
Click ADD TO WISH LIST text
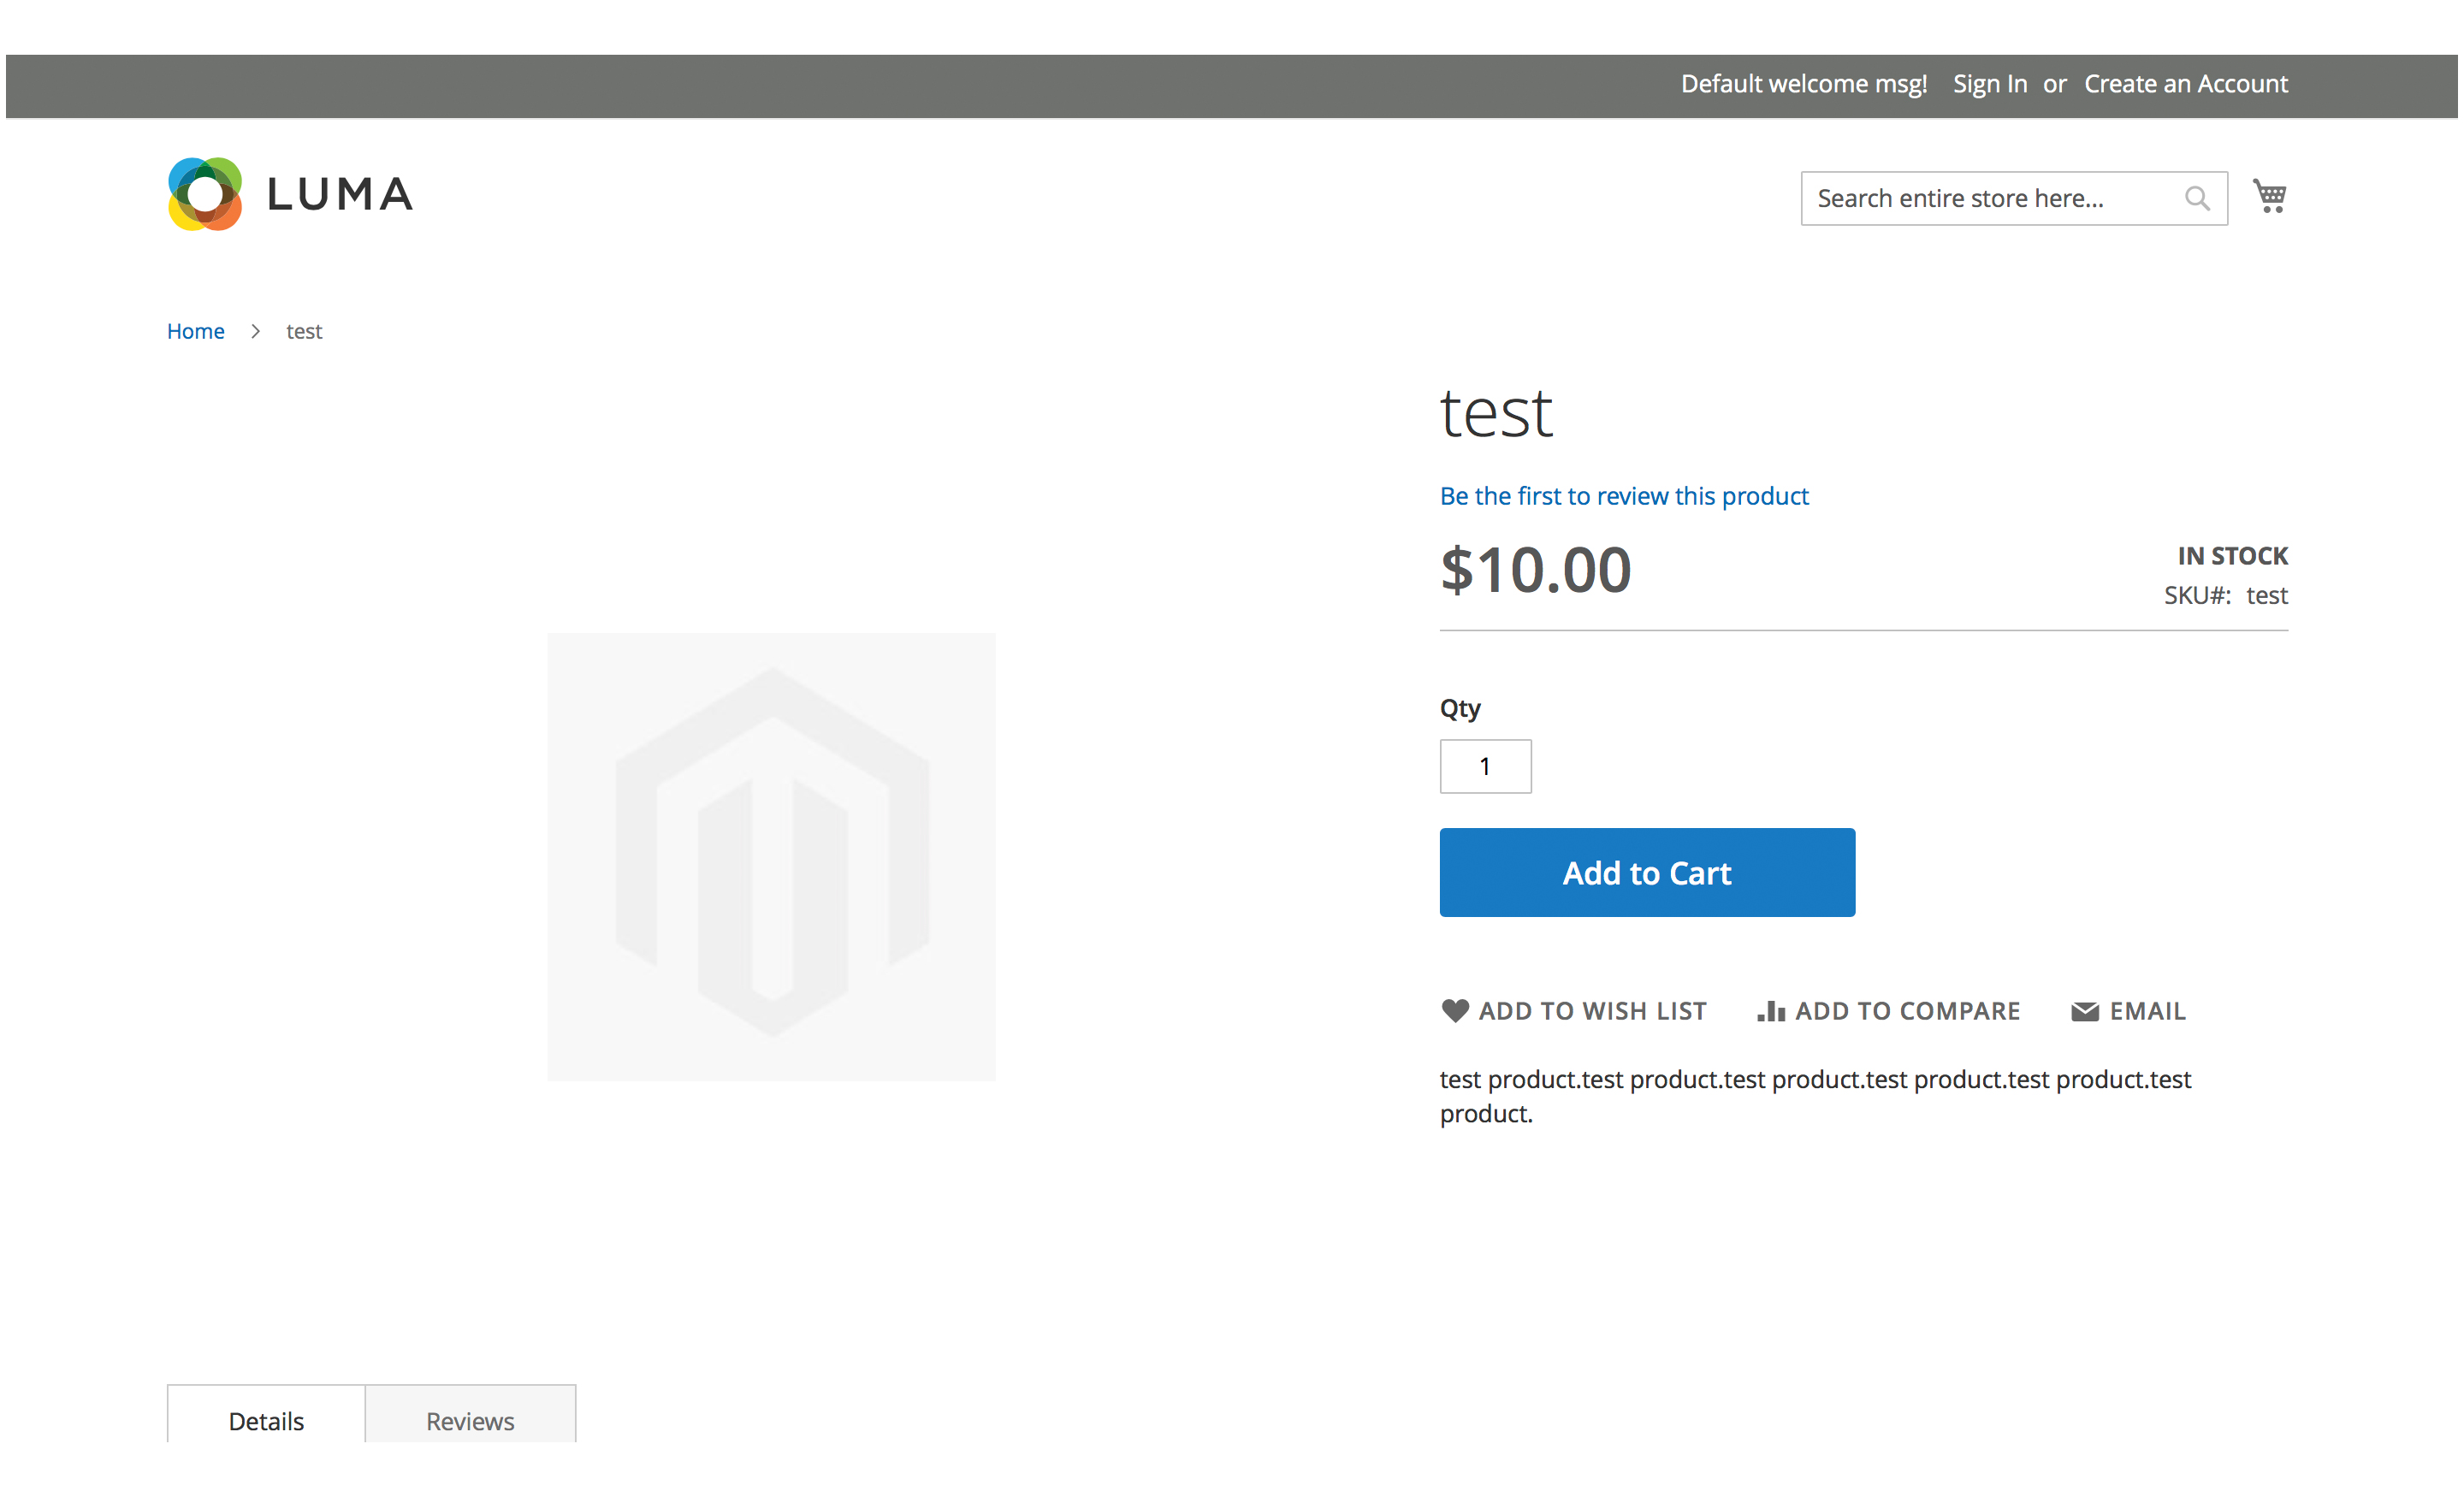1593,1011
